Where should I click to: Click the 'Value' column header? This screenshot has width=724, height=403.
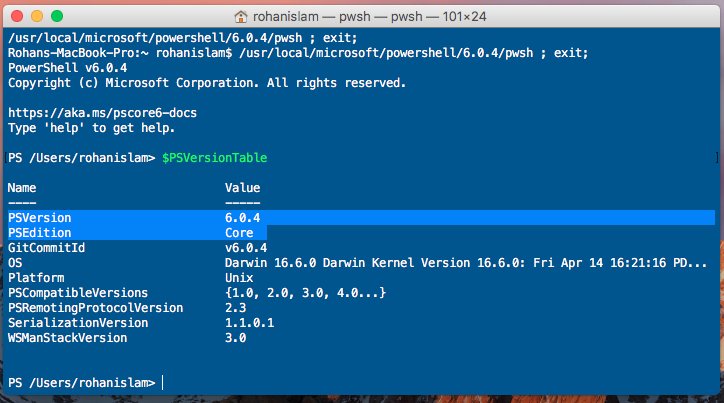(x=242, y=188)
